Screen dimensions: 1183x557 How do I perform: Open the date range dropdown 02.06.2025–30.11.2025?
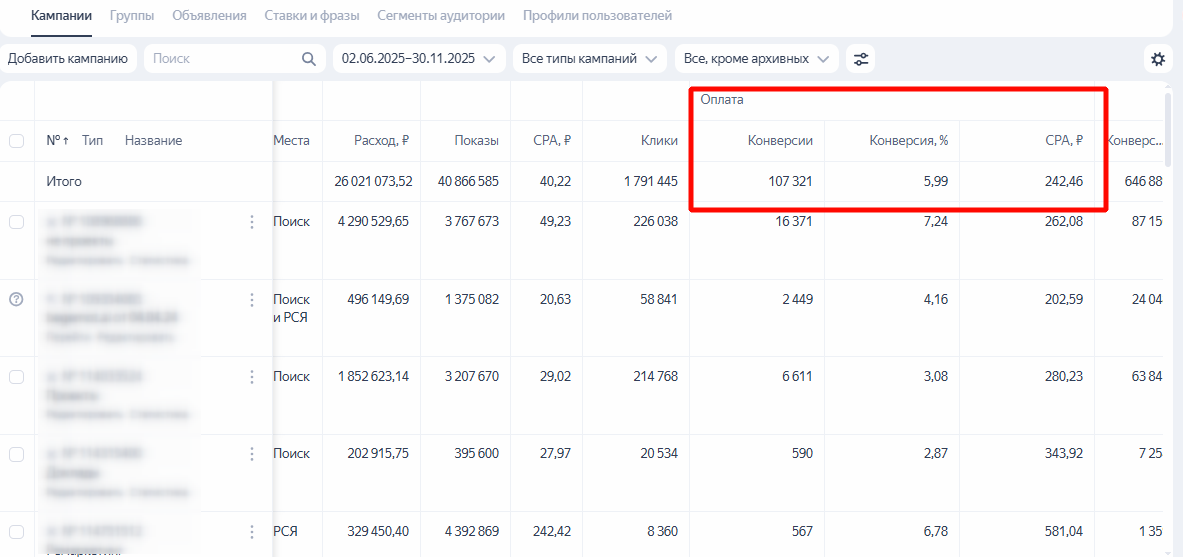click(x=418, y=59)
